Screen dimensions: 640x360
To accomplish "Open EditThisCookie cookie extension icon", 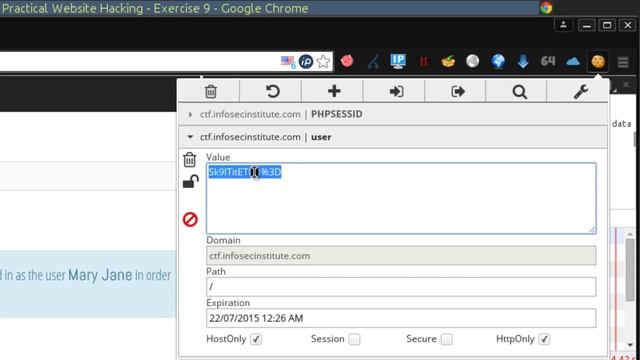I will click(x=598, y=62).
